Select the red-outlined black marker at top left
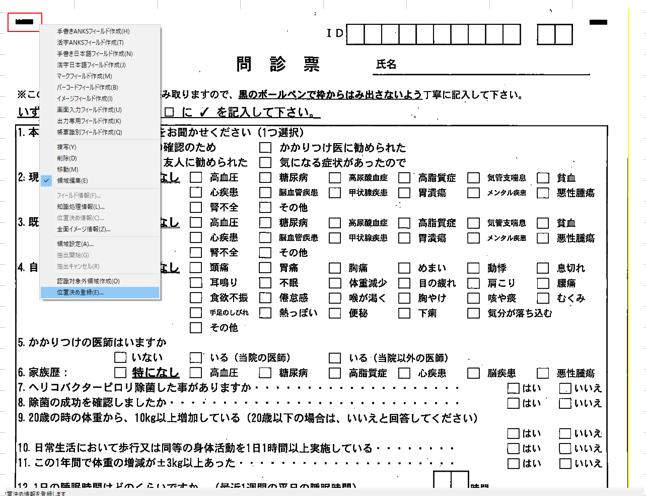This screenshot has height=496, width=646. click(24, 22)
